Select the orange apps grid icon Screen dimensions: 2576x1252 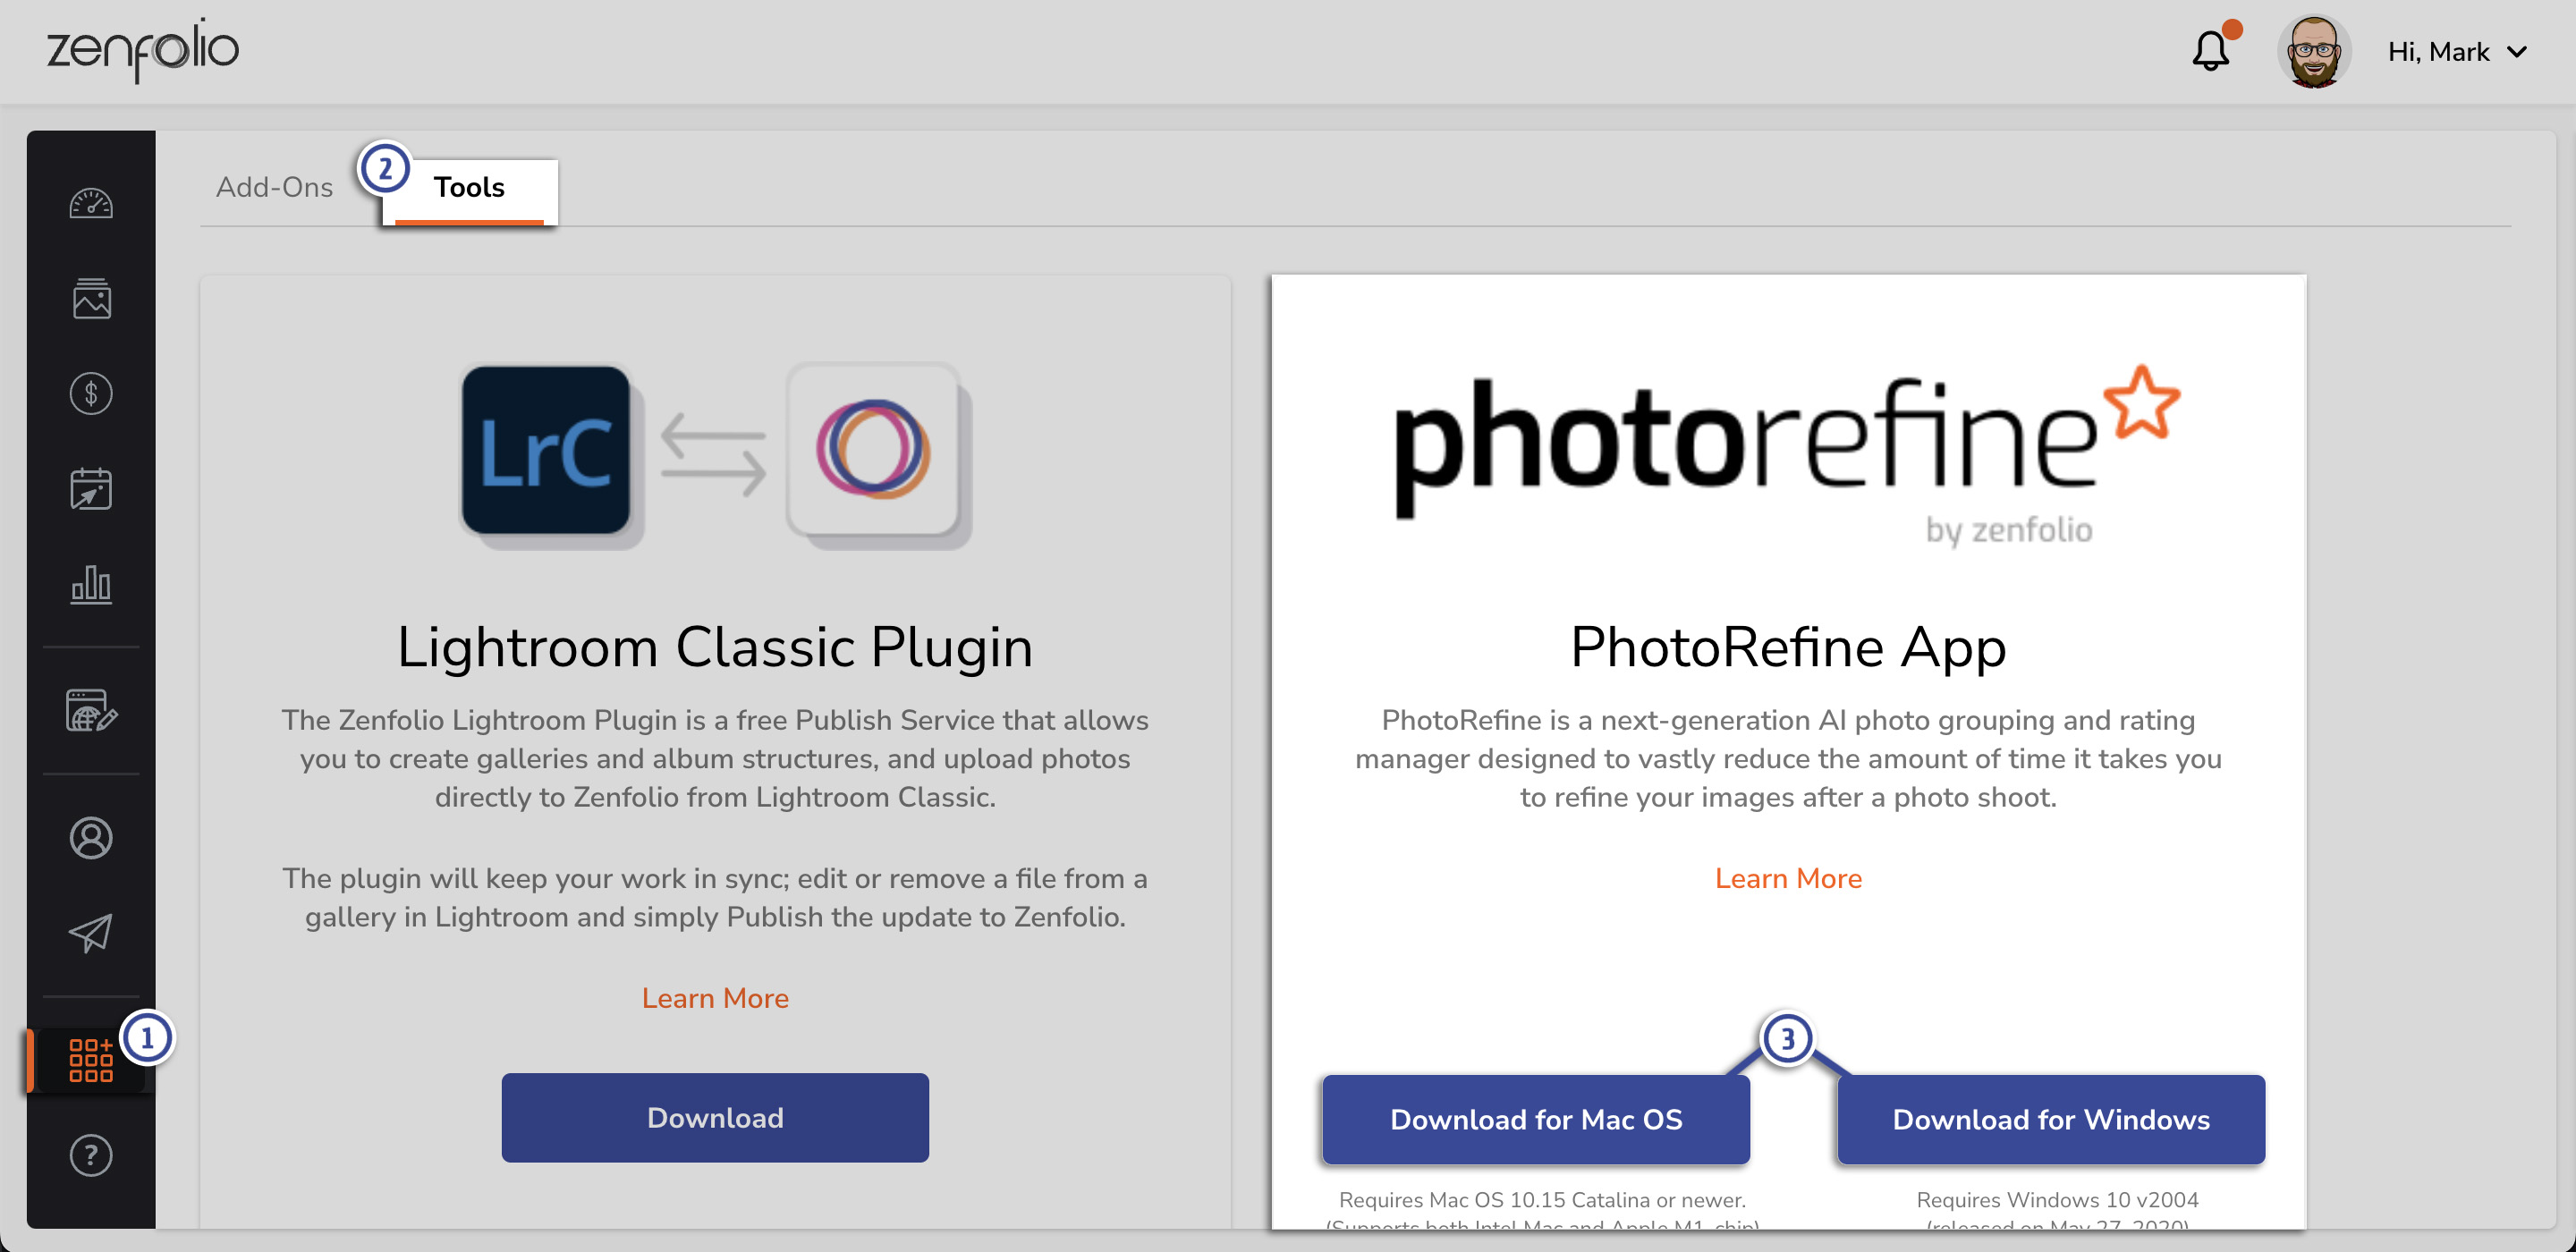(x=91, y=1060)
